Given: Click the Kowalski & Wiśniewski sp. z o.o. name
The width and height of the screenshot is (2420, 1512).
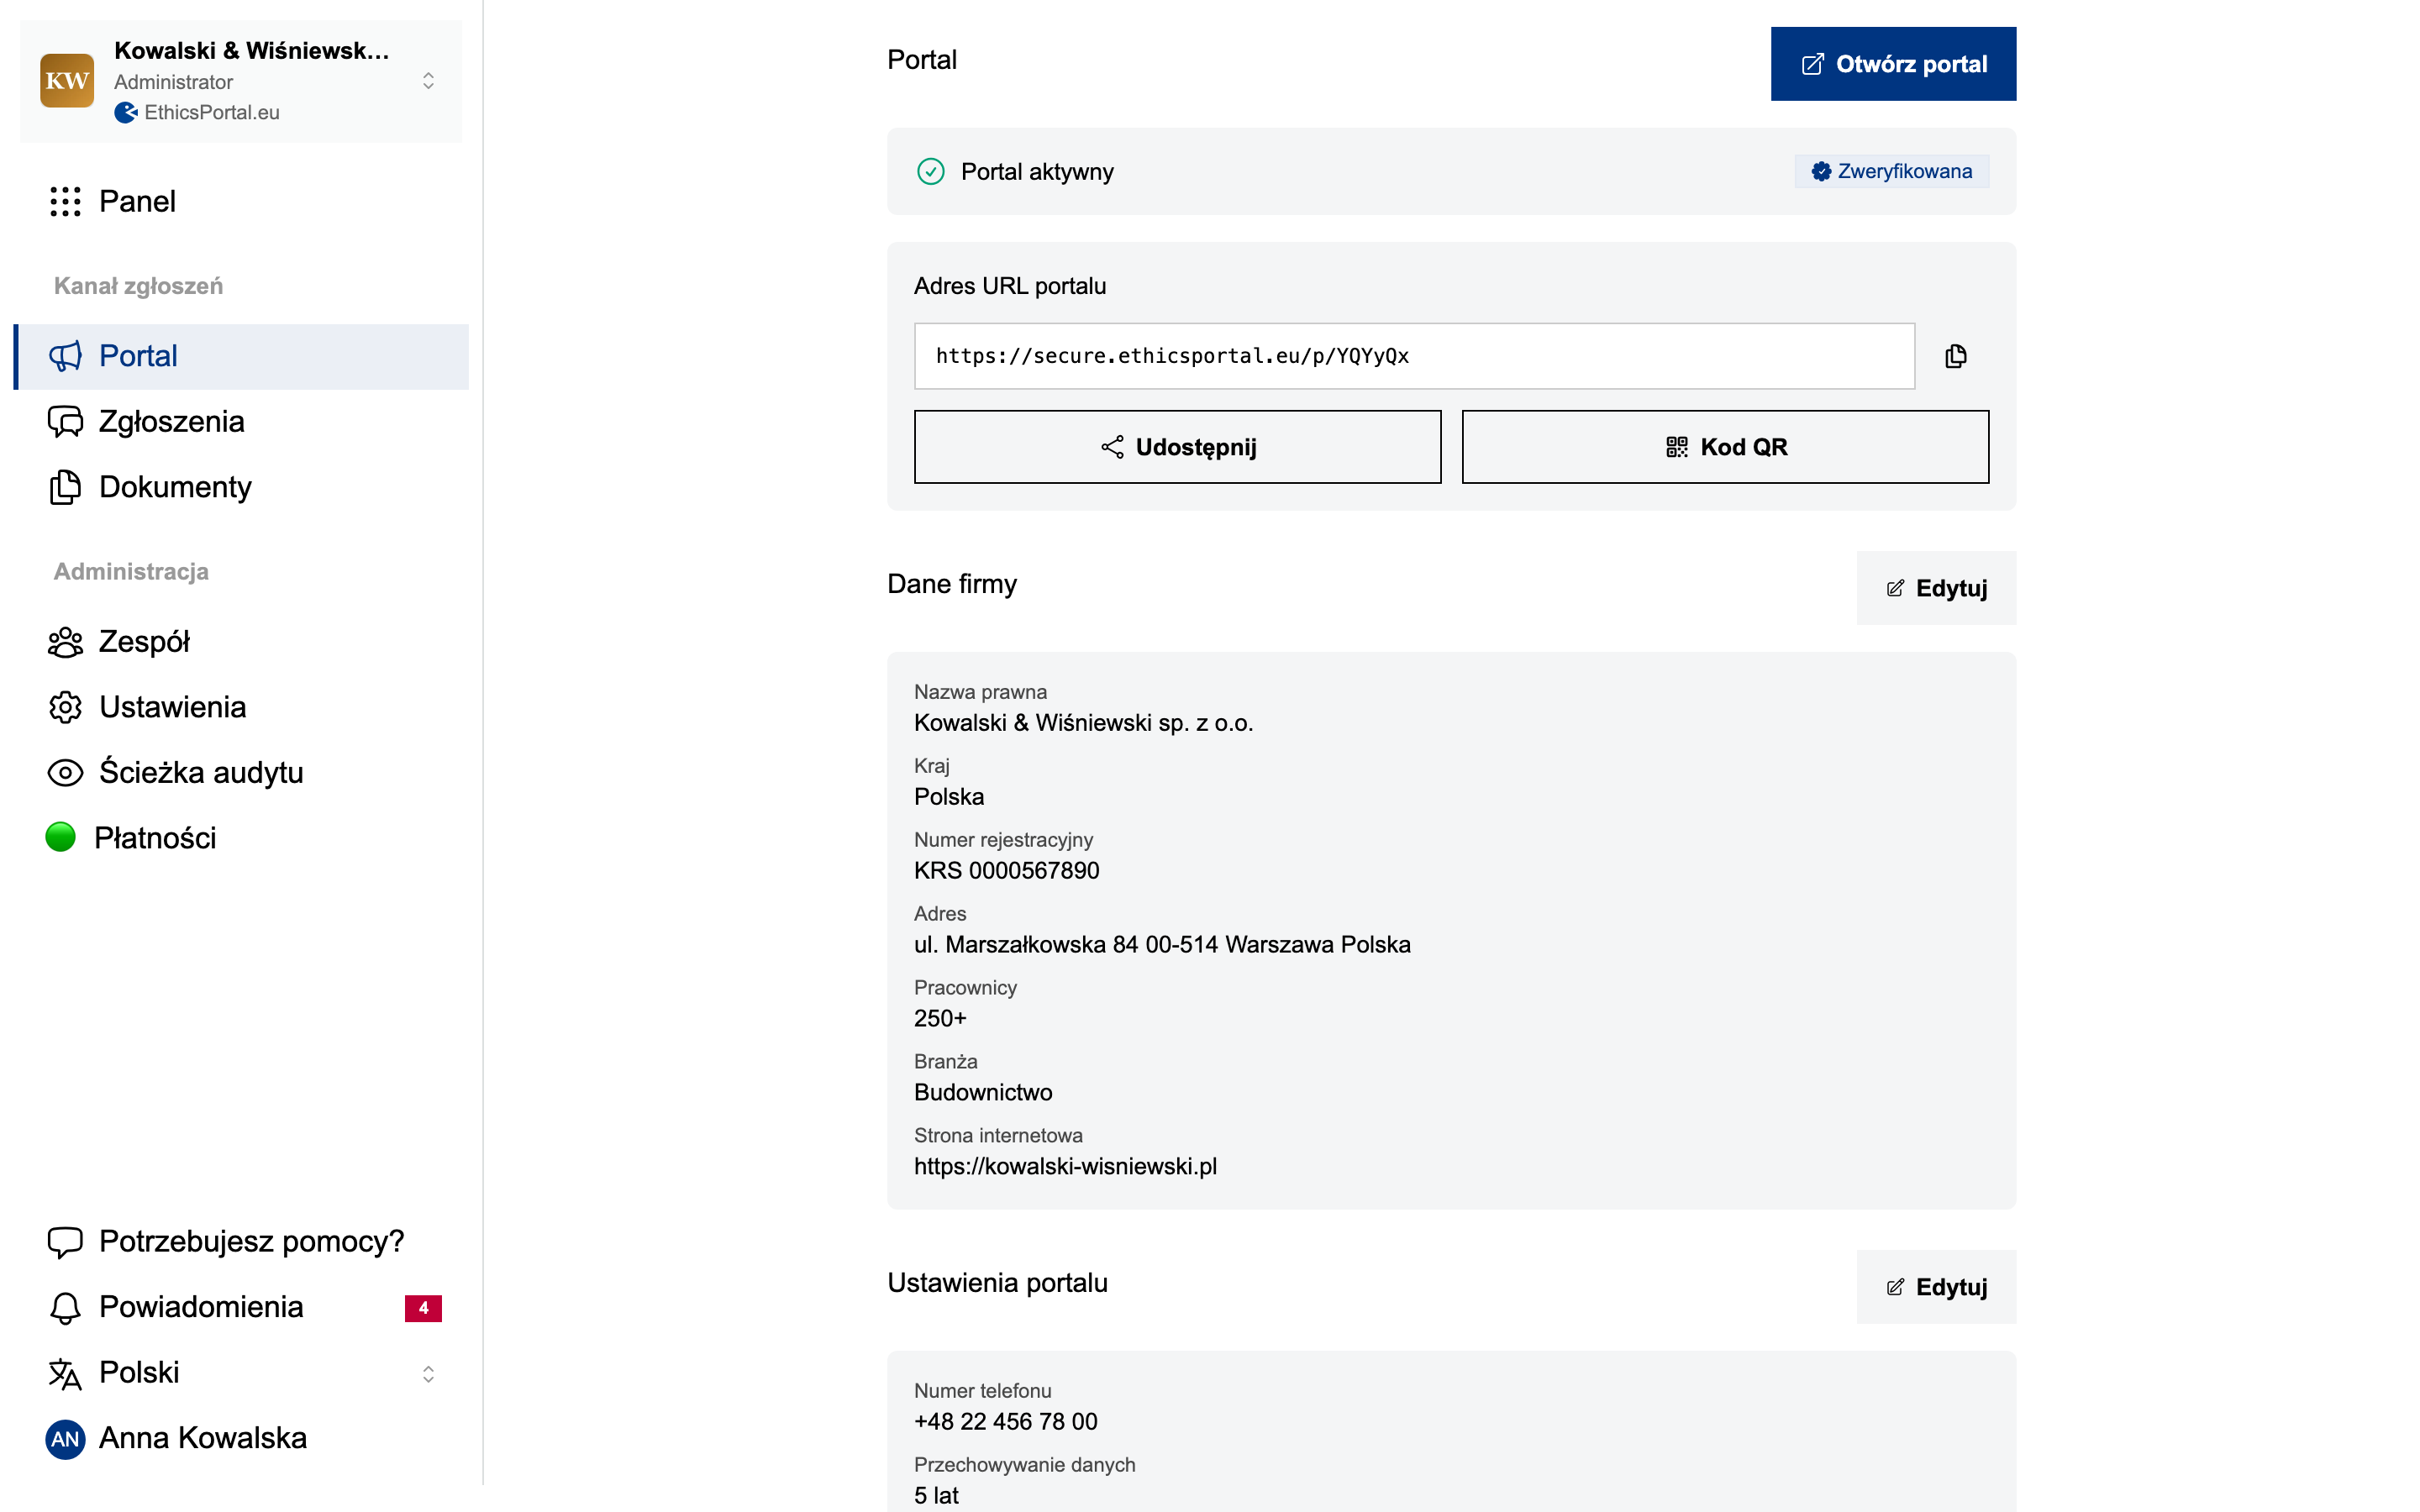Looking at the screenshot, I should (1083, 722).
